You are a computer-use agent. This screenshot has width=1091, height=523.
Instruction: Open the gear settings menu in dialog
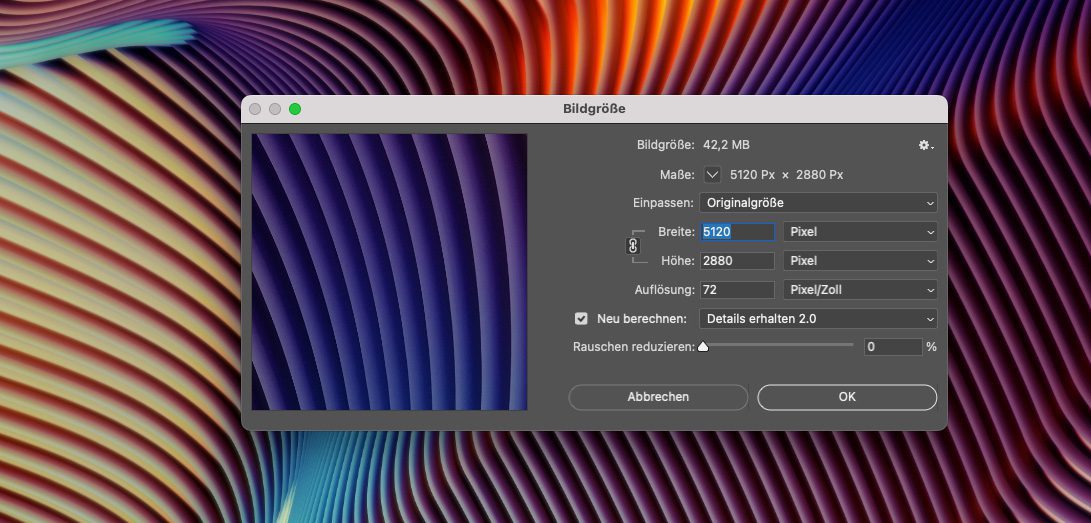(x=926, y=146)
